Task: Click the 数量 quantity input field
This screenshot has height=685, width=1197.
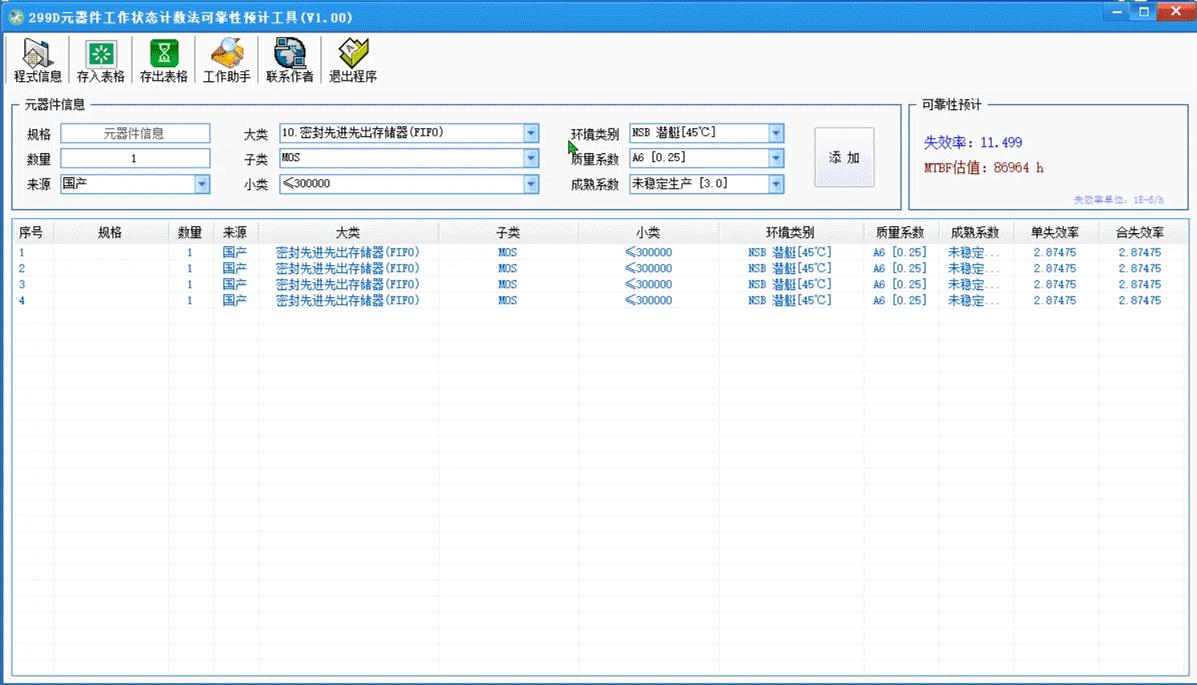Action: coord(134,158)
